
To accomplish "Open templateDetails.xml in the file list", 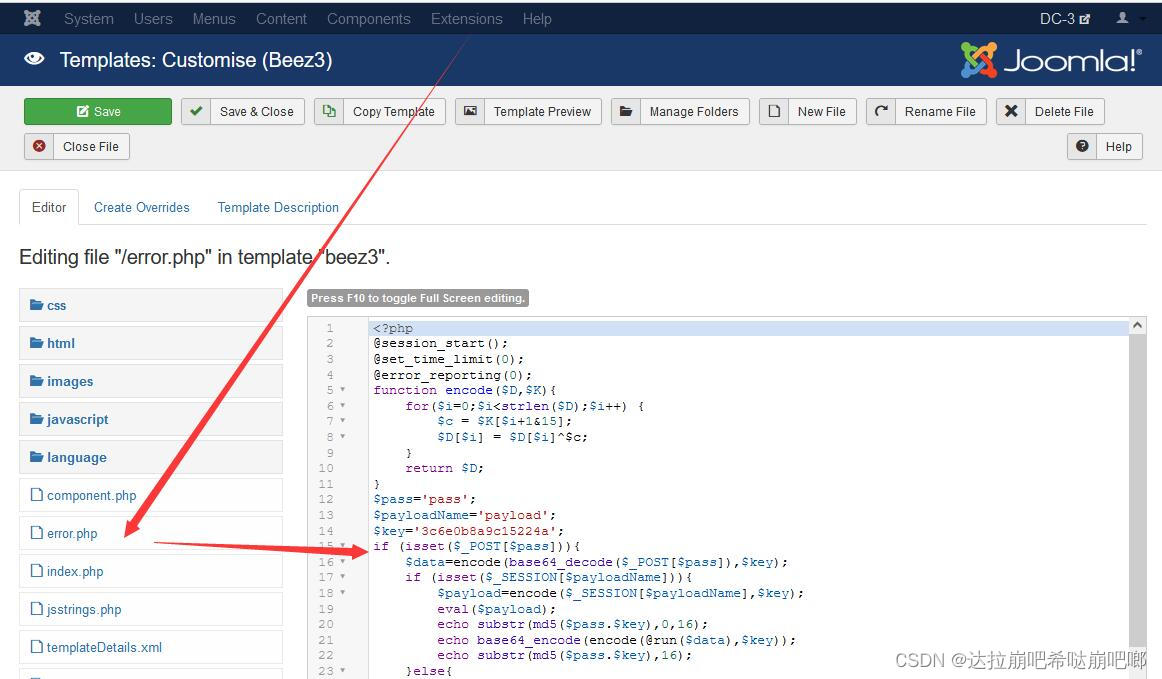I will point(150,647).
